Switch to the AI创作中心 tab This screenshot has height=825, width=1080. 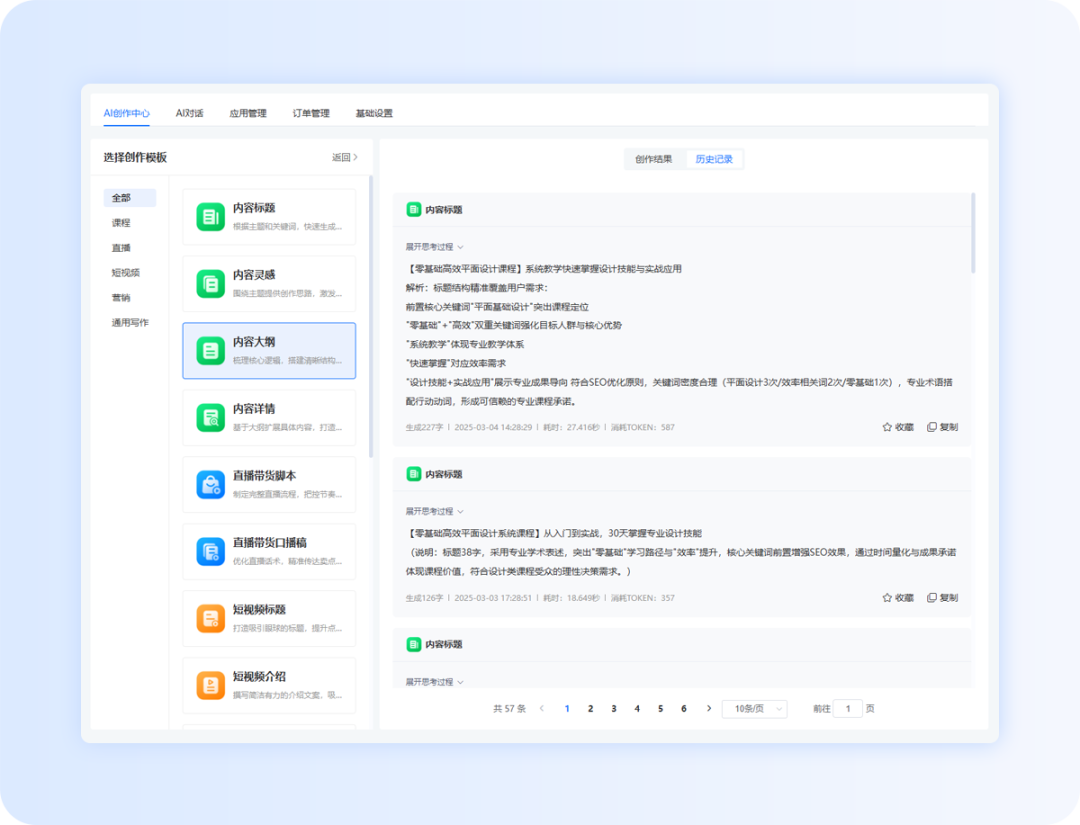[x=127, y=113]
